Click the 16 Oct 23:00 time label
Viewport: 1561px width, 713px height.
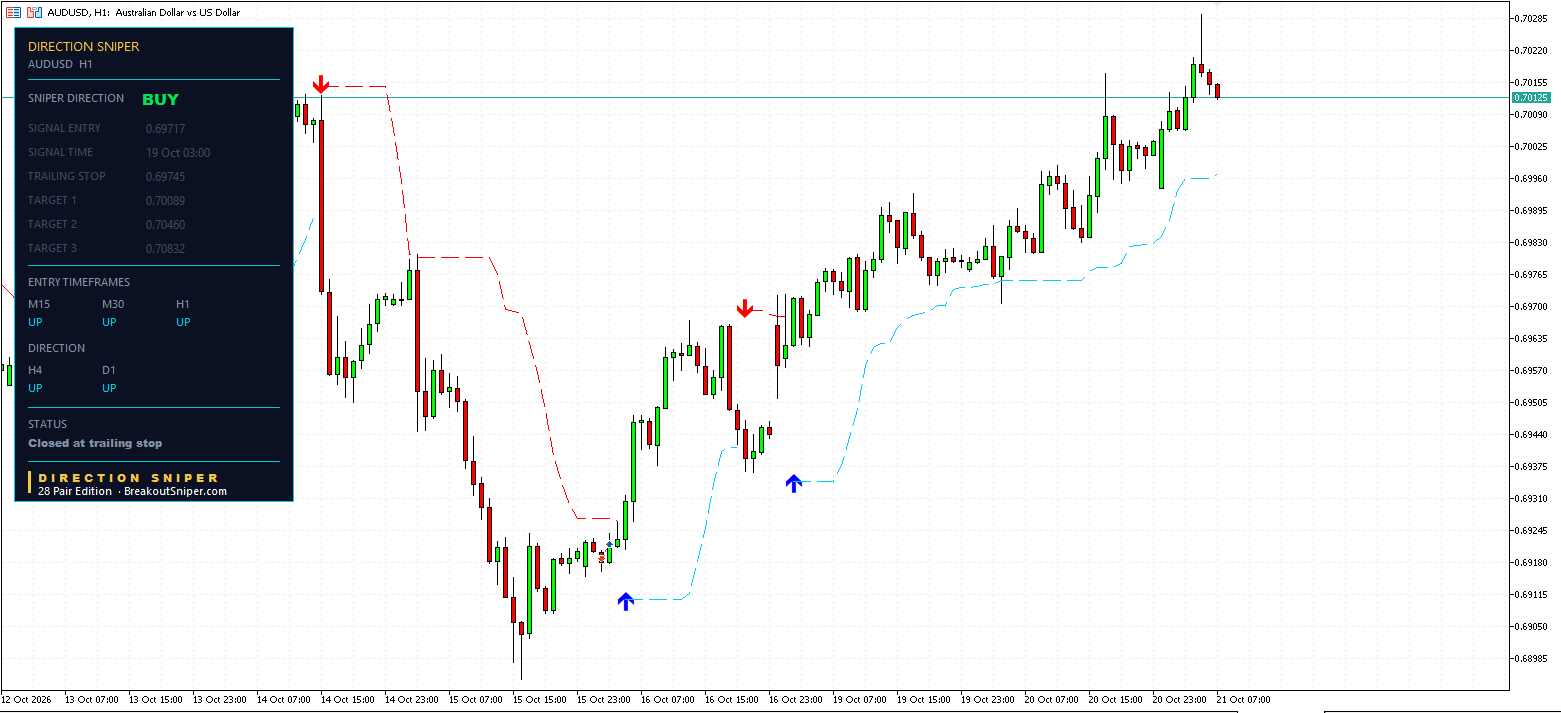795,700
